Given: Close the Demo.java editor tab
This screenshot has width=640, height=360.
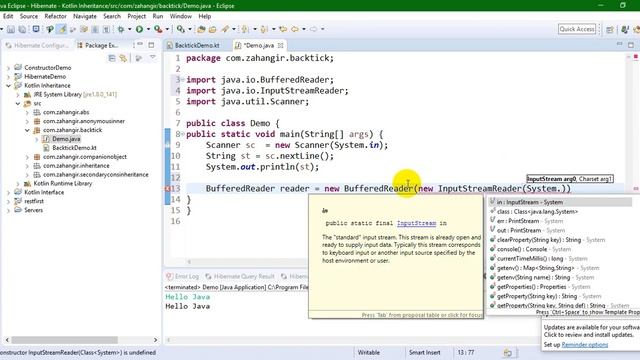Looking at the screenshot, I should click(280, 45).
